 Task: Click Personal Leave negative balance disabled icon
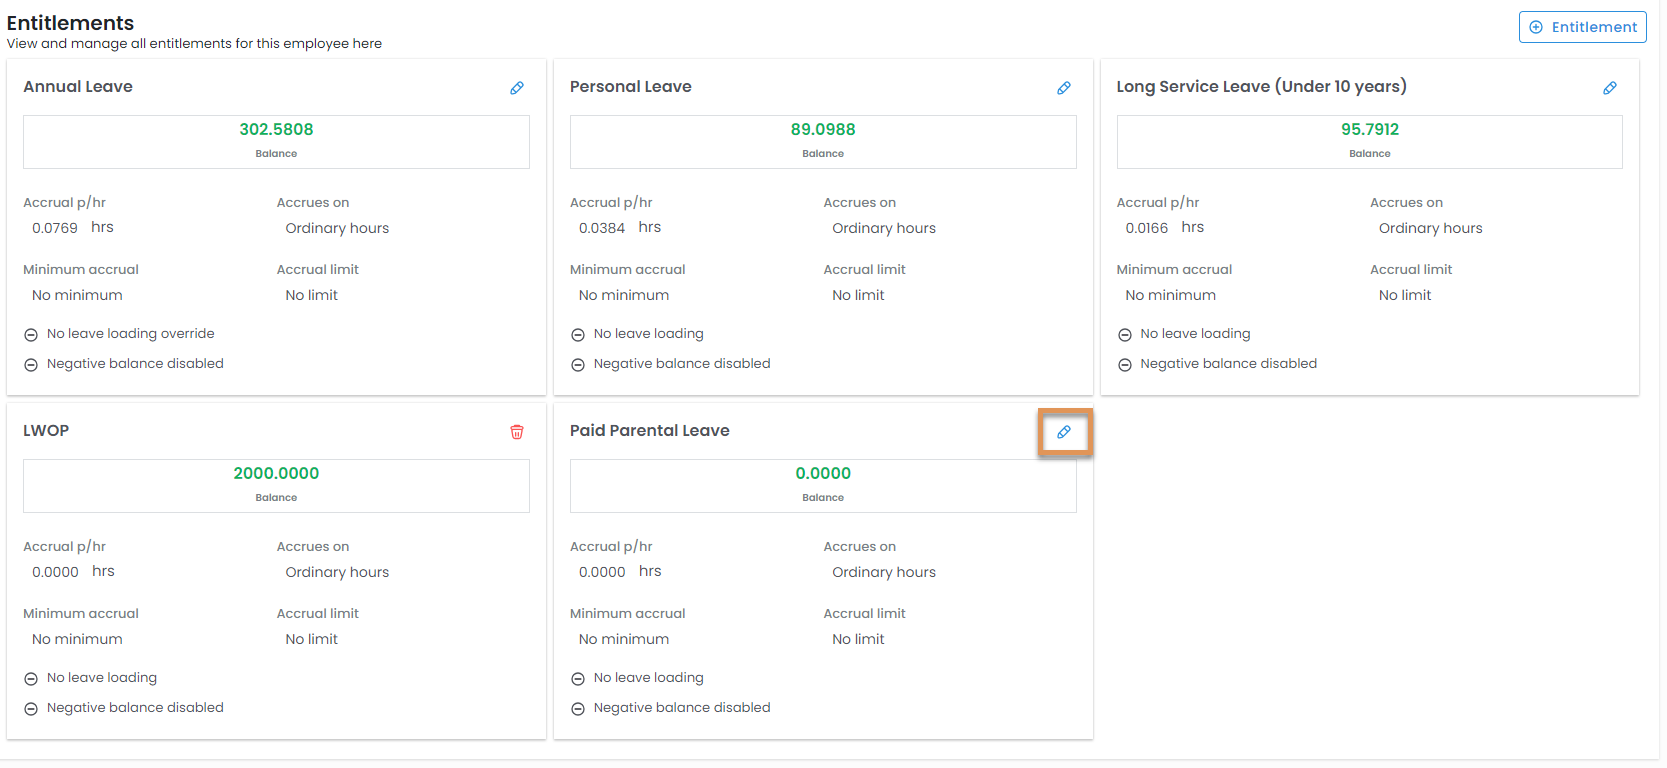tap(578, 365)
